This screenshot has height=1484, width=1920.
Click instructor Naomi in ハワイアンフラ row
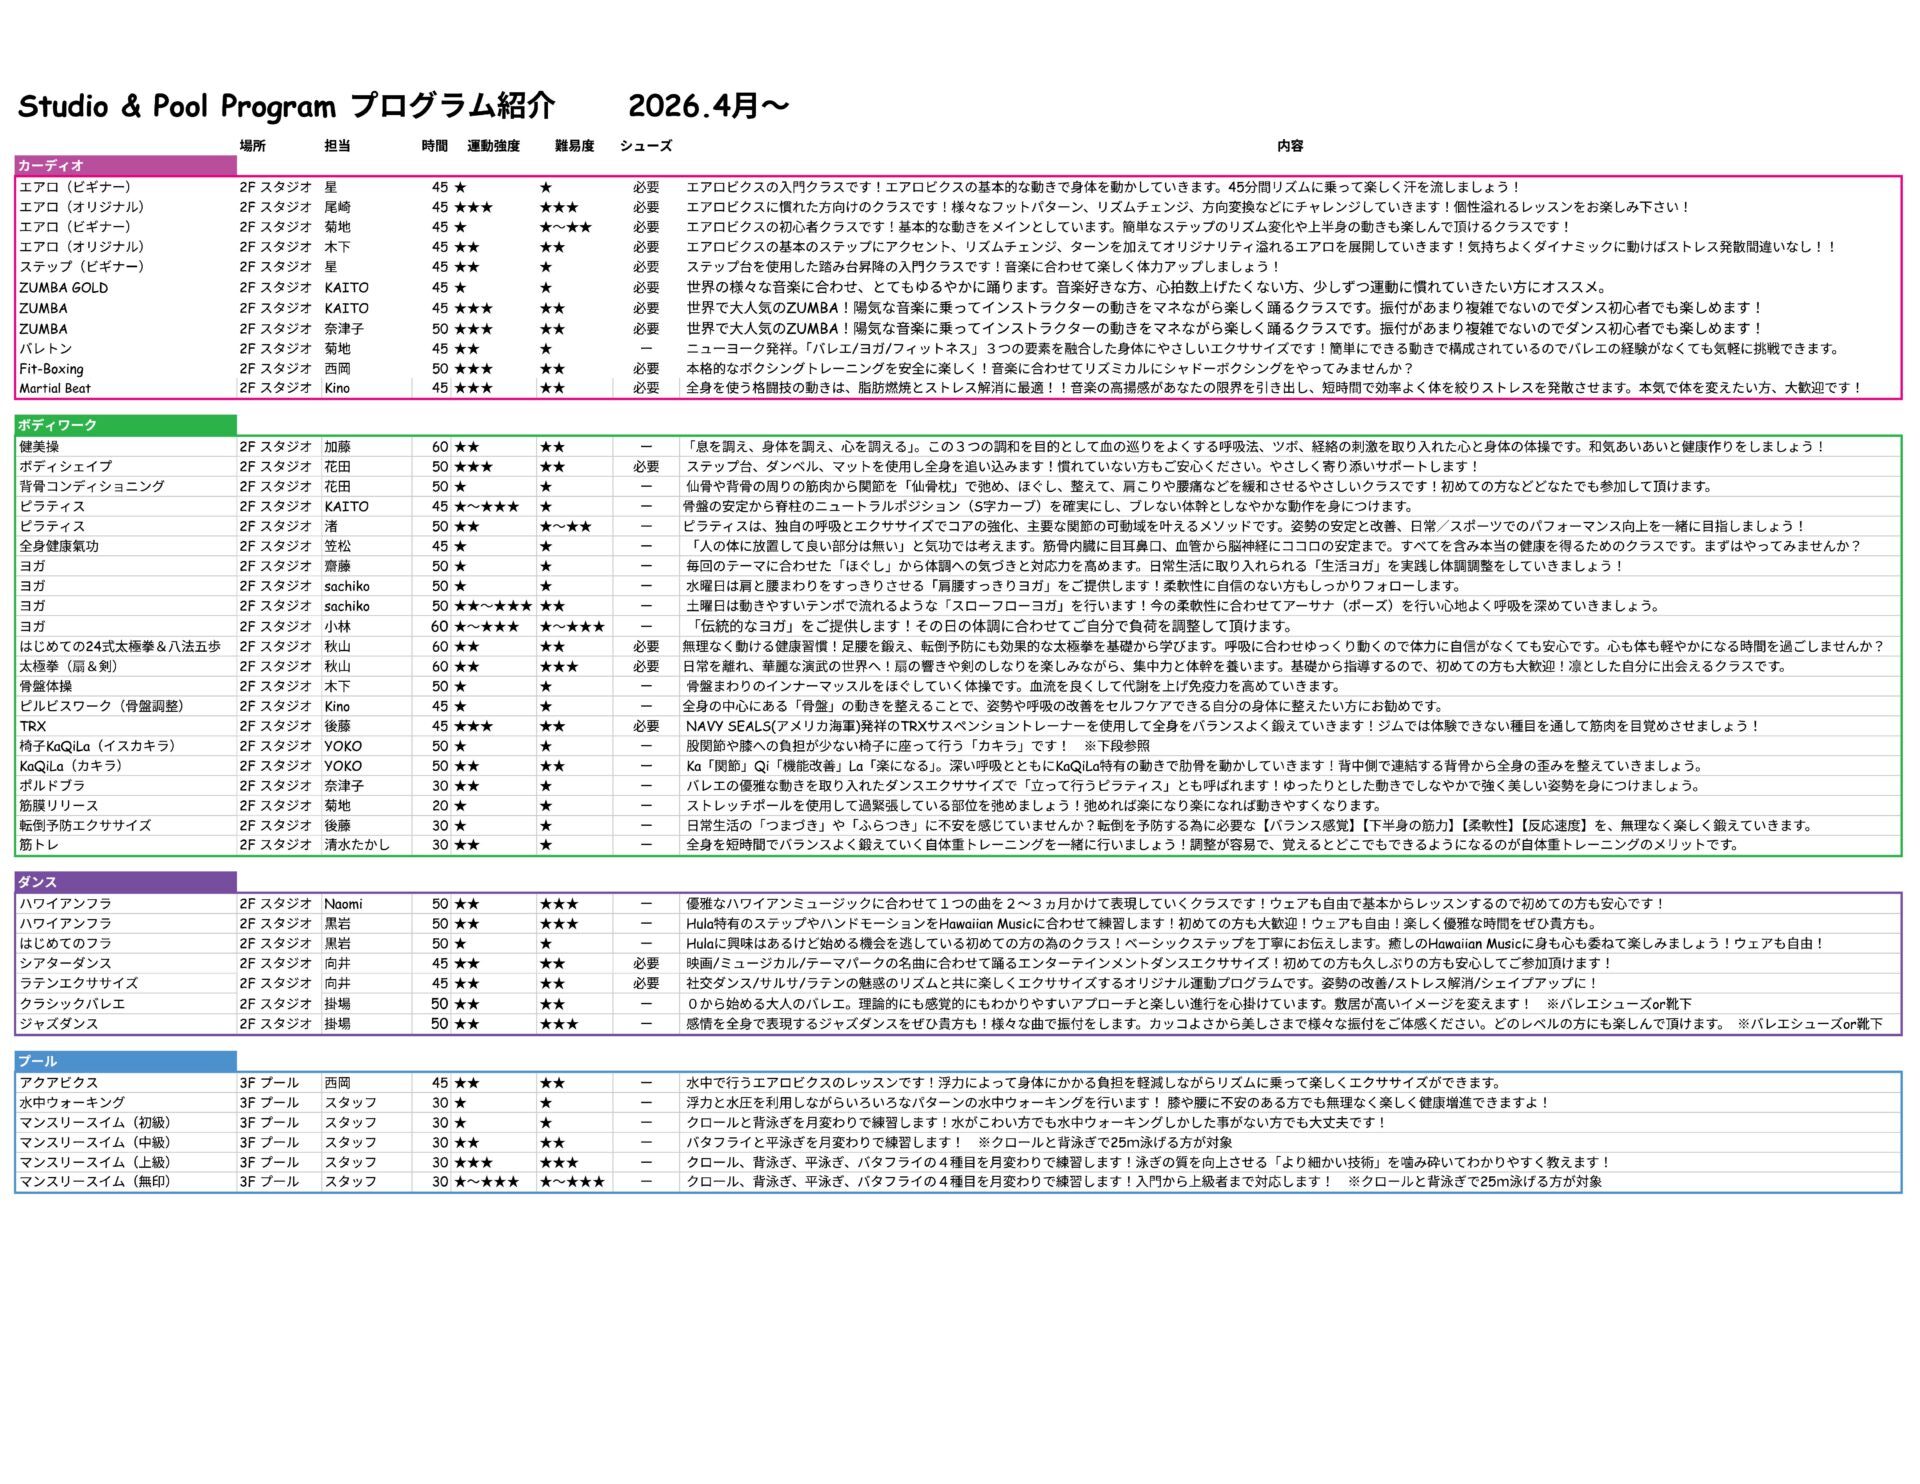pos(343,904)
